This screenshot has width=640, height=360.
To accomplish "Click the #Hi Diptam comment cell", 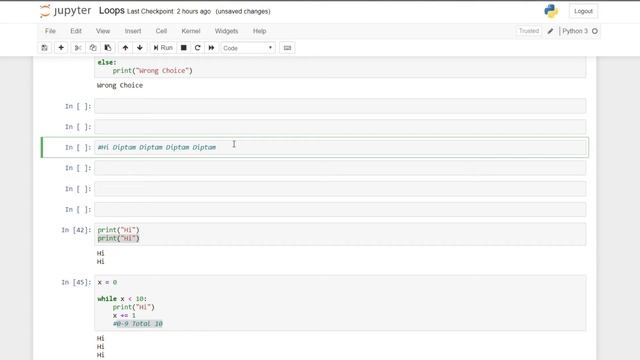I will (x=340, y=147).
